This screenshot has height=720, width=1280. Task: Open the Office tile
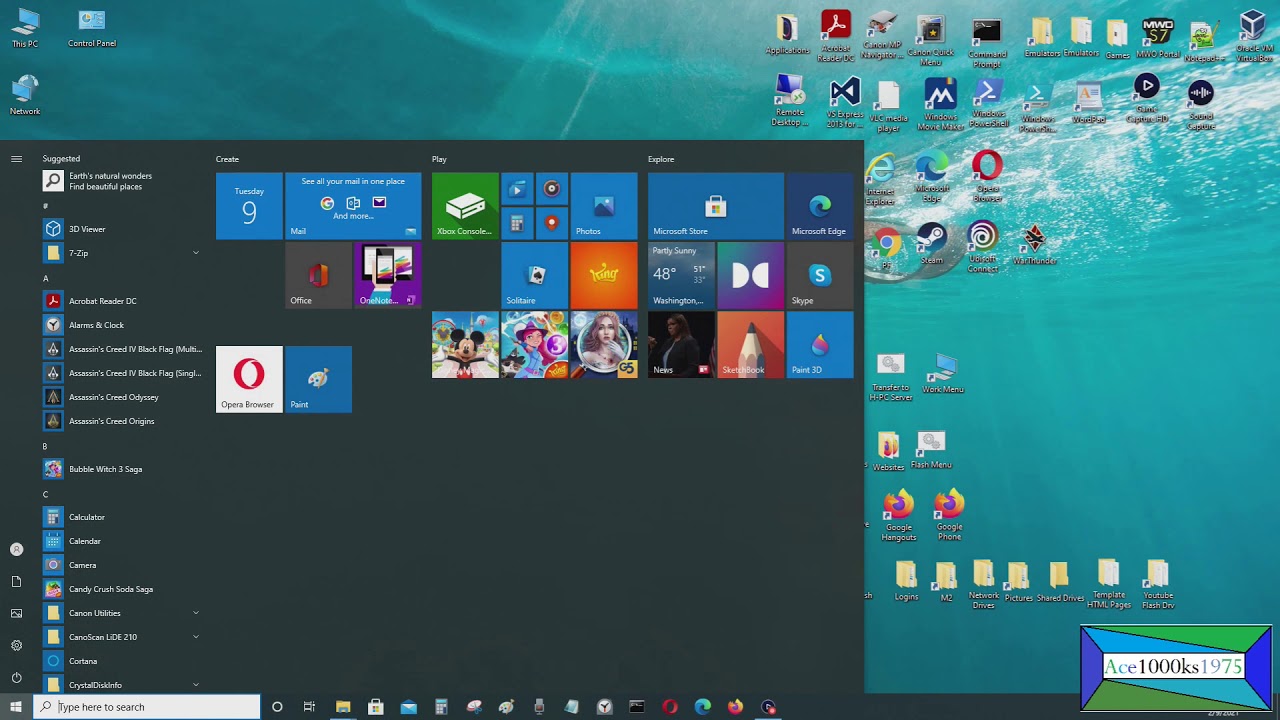tap(318, 275)
